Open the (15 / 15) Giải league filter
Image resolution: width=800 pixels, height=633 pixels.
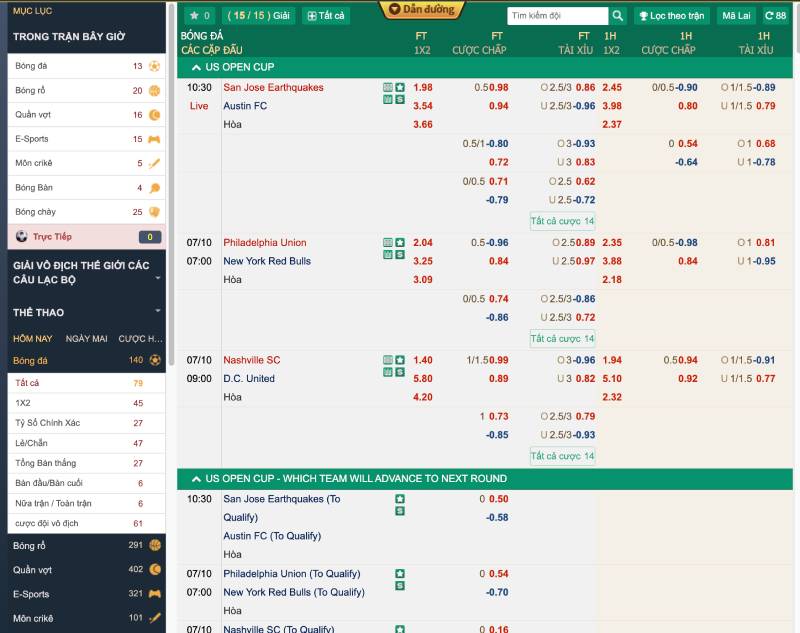(x=259, y=16)
